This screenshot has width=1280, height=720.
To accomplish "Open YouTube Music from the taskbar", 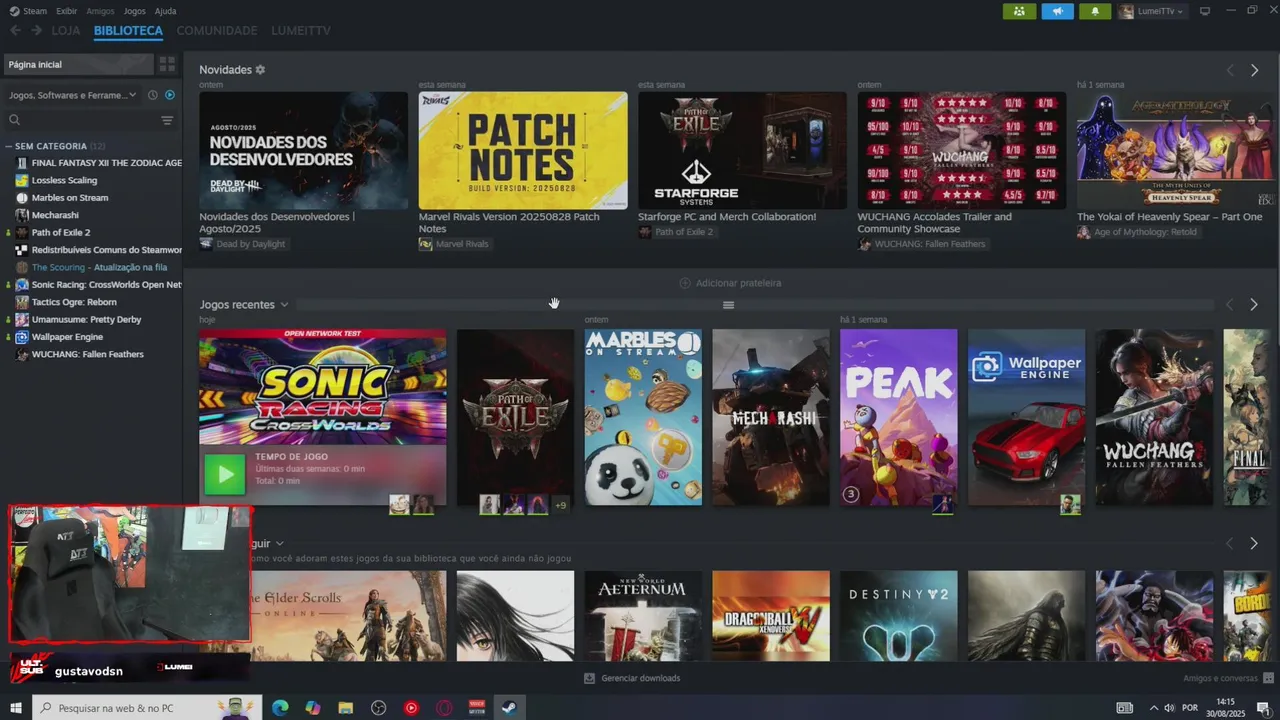I will click(411, 708).
